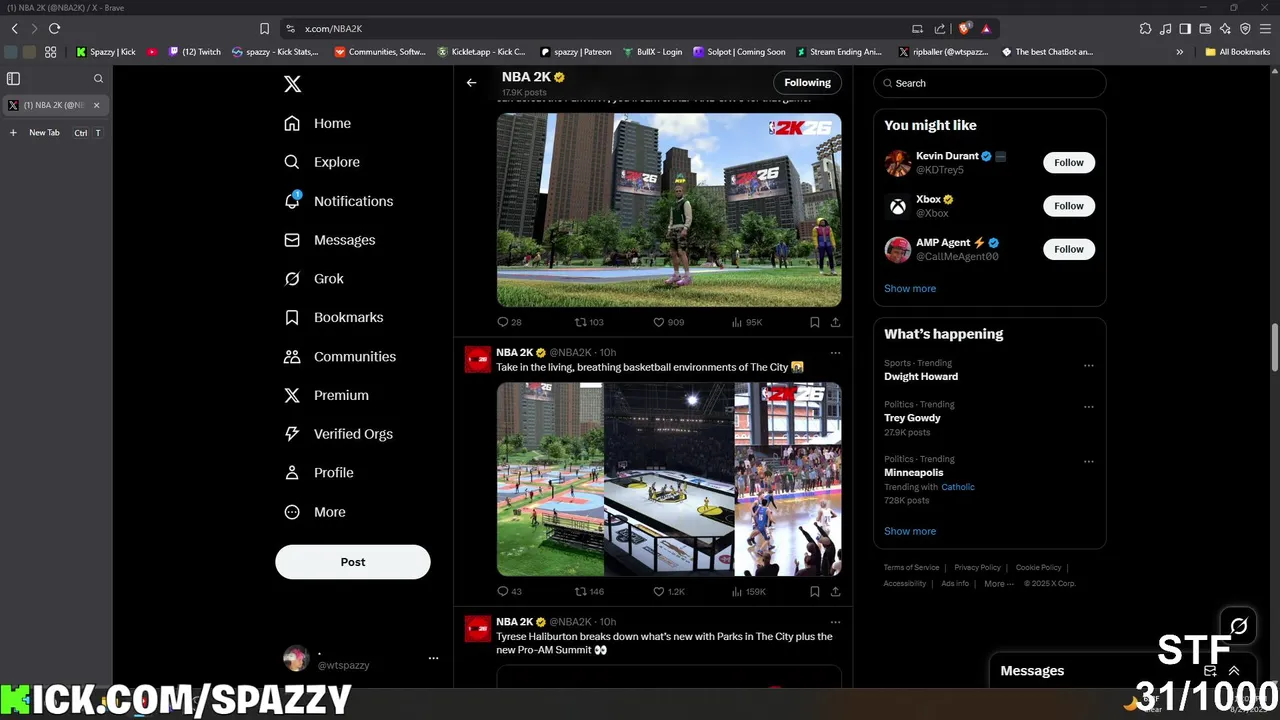Open Home from the sidebar
Viewport: 1280px width, 720px height.
click(x=317, y=123)
